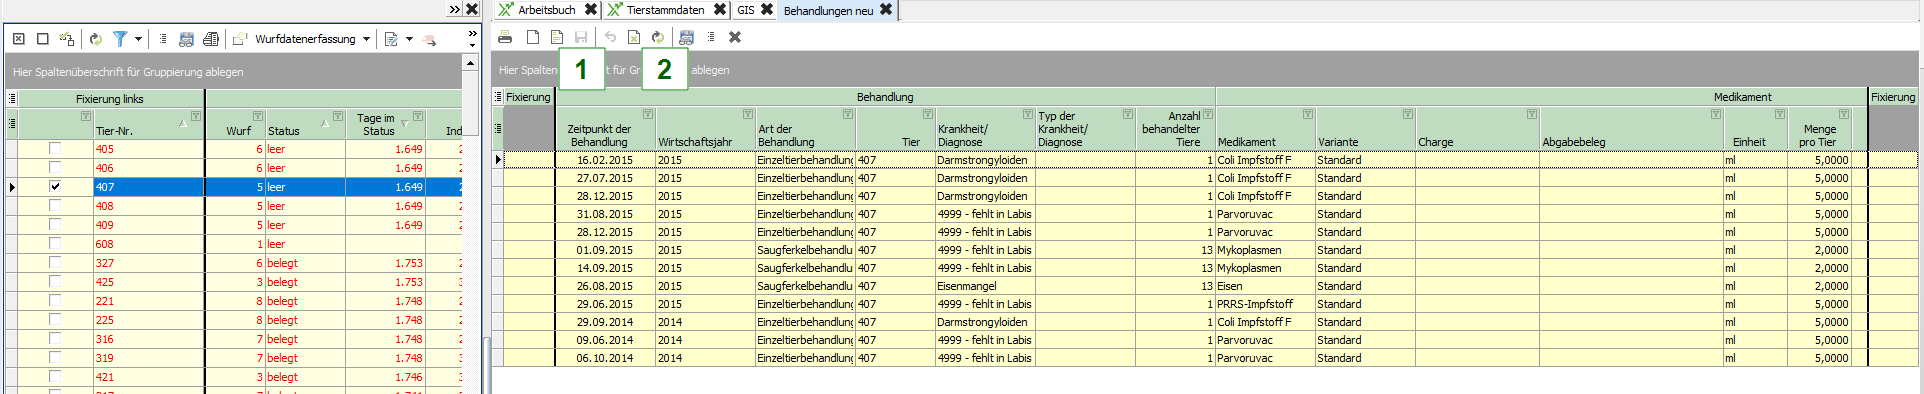Viewport: 1924px width, 394px height.
Task: Click the scroll-up arrow of left panel scrollbar
Action: [470, 63]
